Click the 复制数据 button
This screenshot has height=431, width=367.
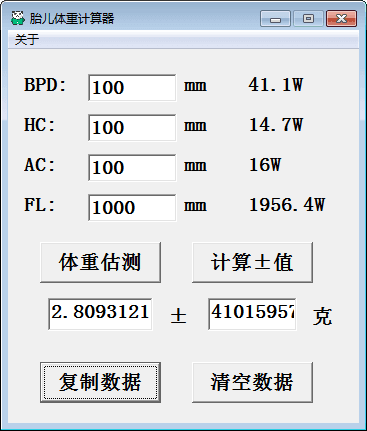[100, 382]
